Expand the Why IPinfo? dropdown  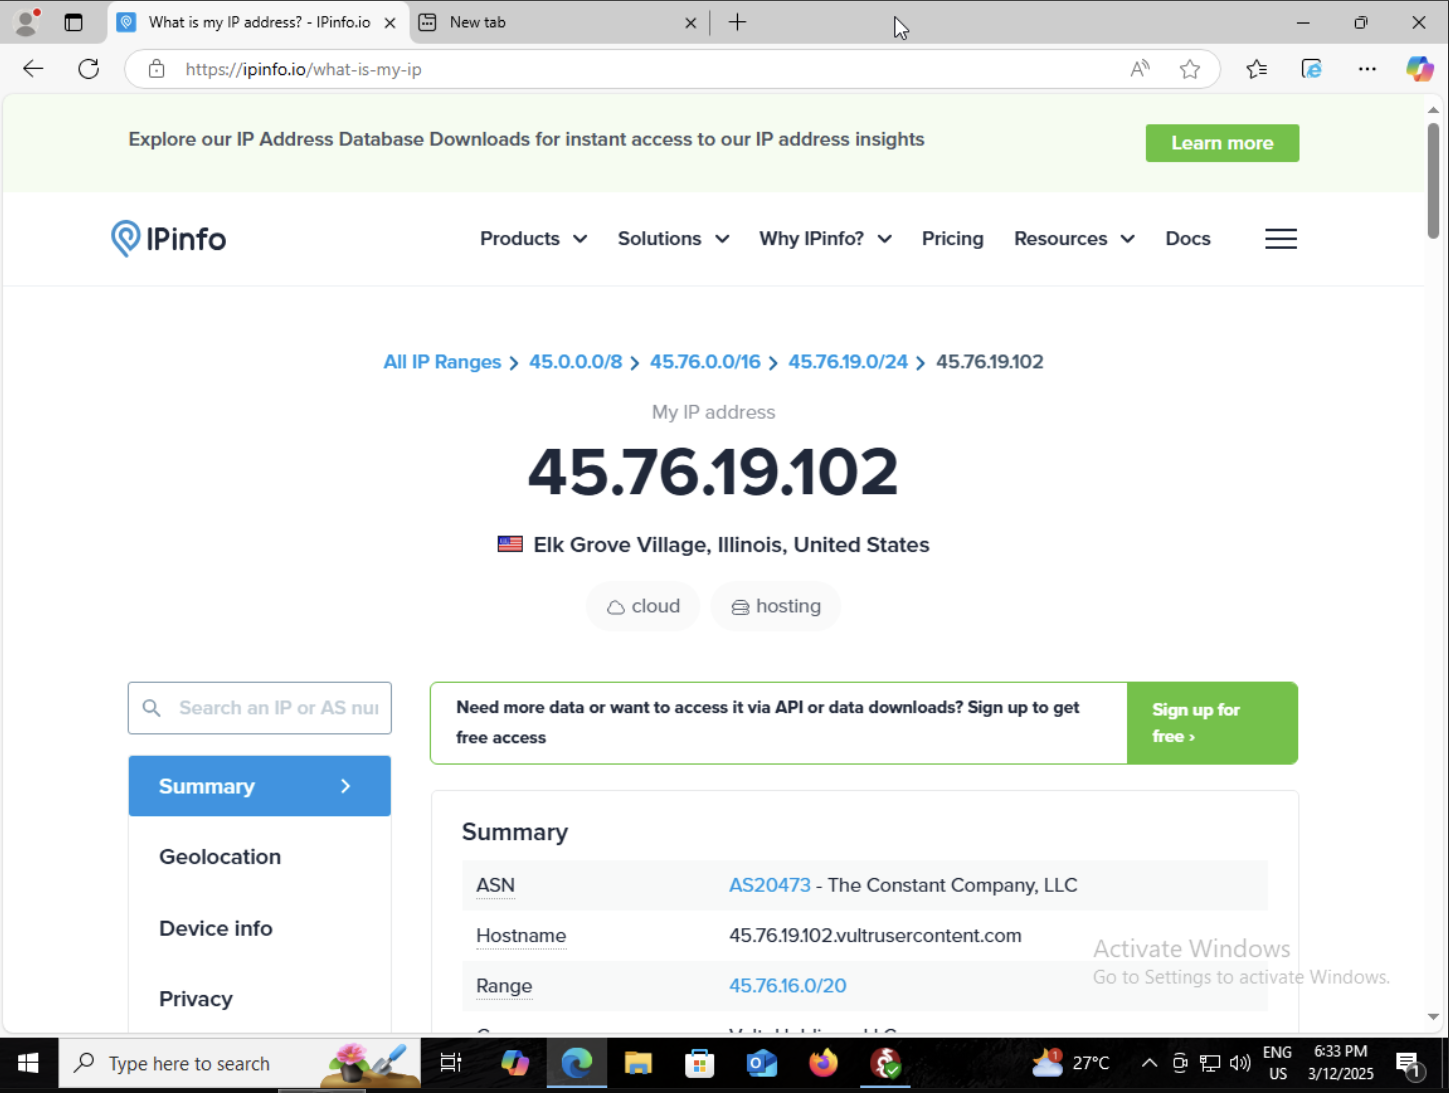825,239
